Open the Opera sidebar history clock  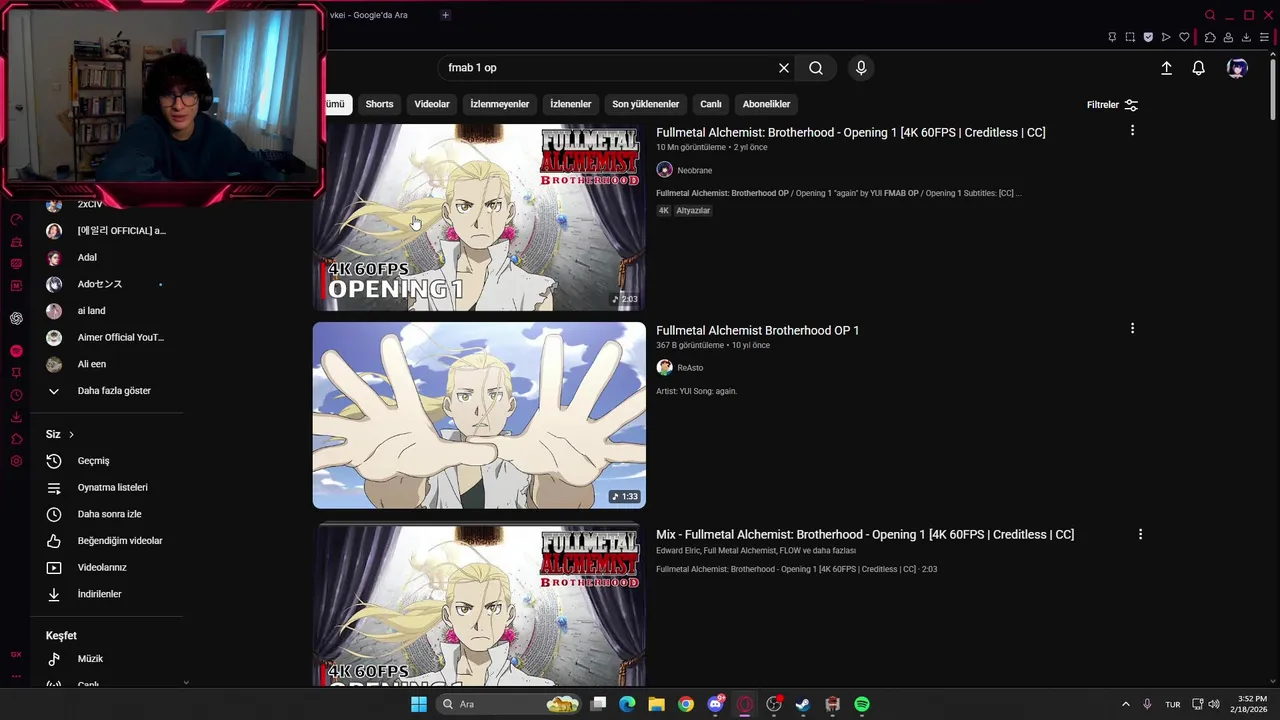coord(16,395)
